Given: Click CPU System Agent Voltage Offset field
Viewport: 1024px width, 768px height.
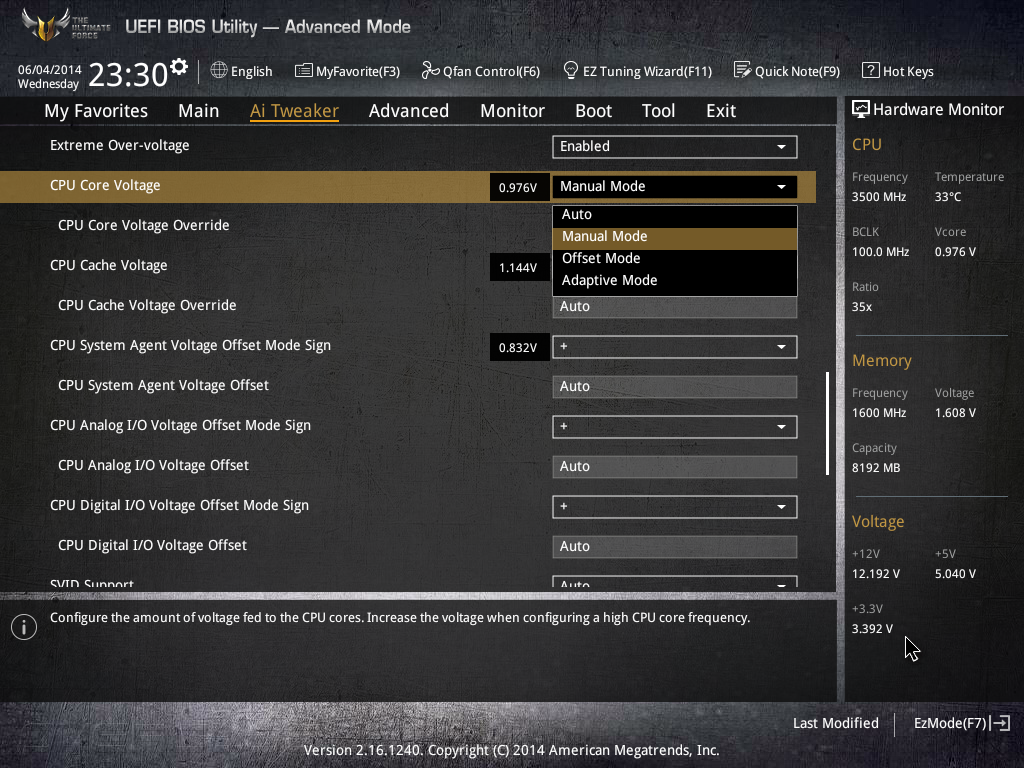Looking at the screenshot, I should click(675, 387).
